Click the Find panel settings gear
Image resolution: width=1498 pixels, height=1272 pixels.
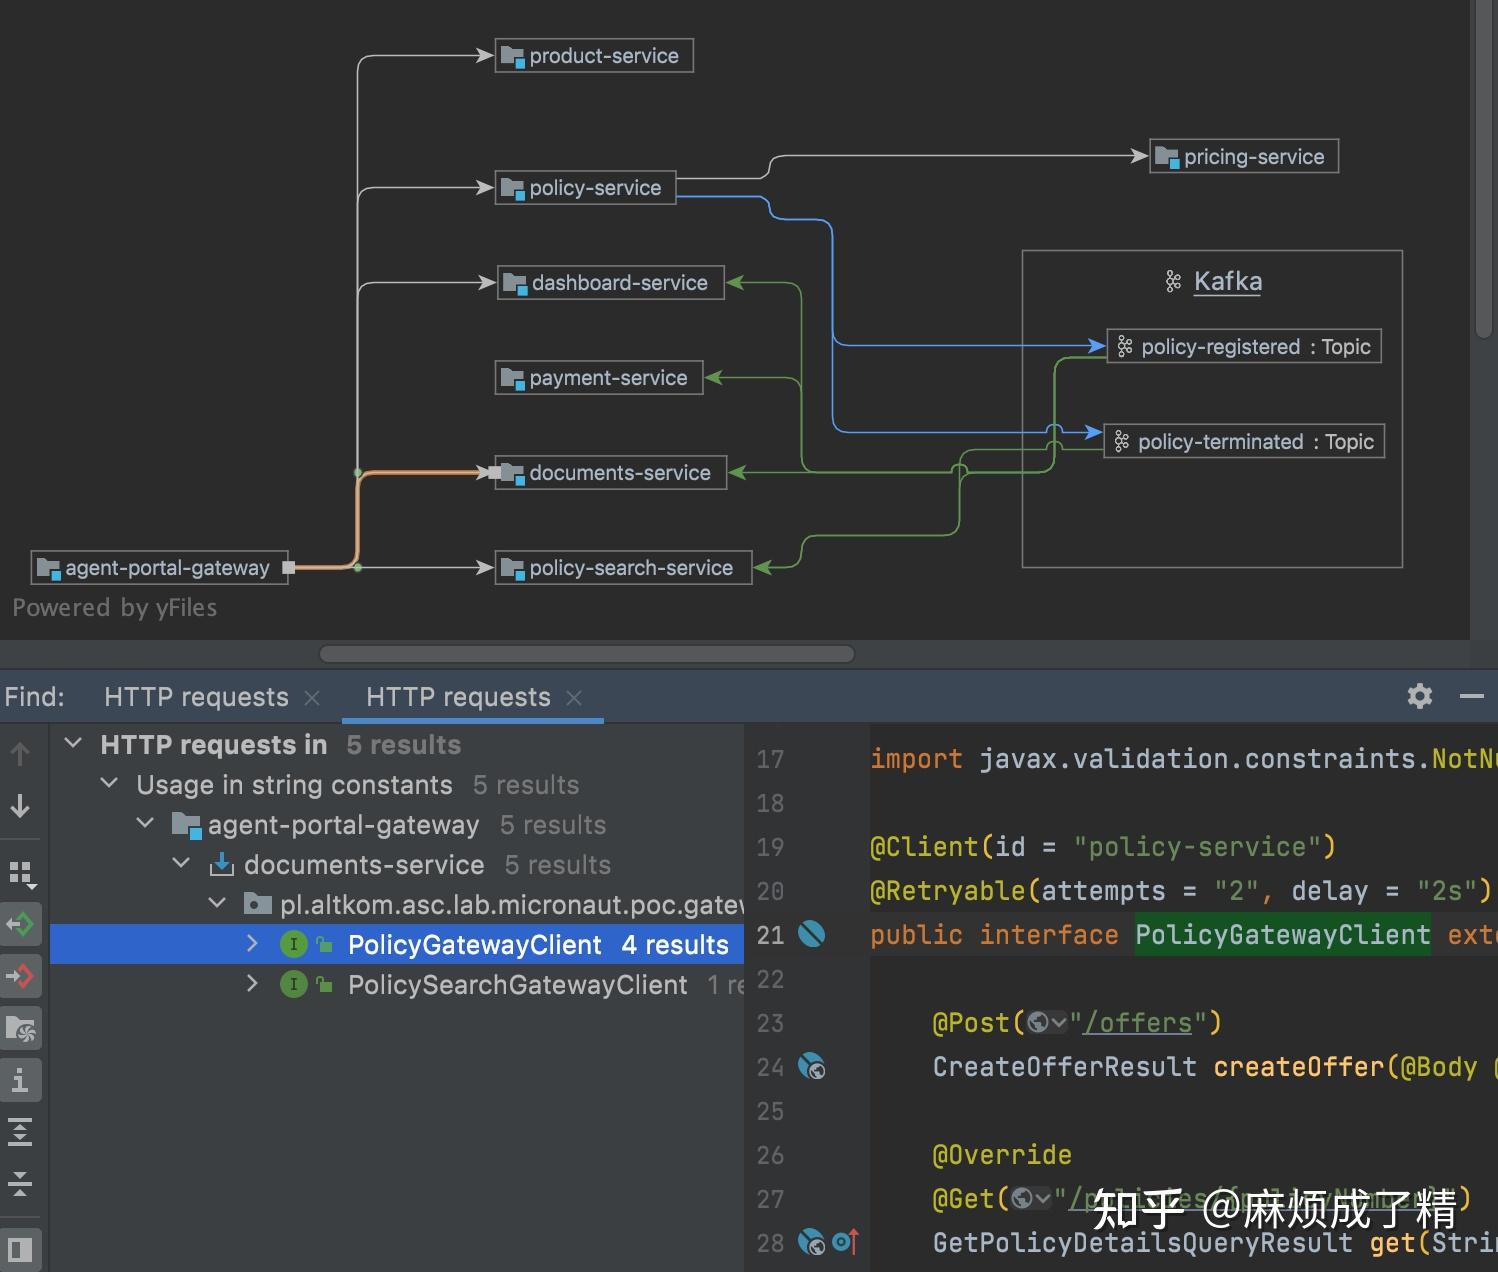(1419, 696)
